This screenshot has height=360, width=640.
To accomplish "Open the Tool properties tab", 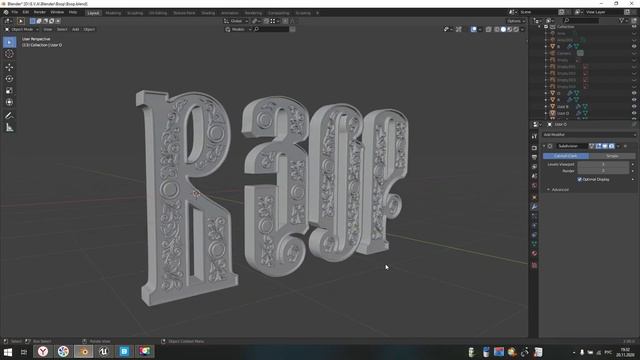I will (x=534, y=136).
